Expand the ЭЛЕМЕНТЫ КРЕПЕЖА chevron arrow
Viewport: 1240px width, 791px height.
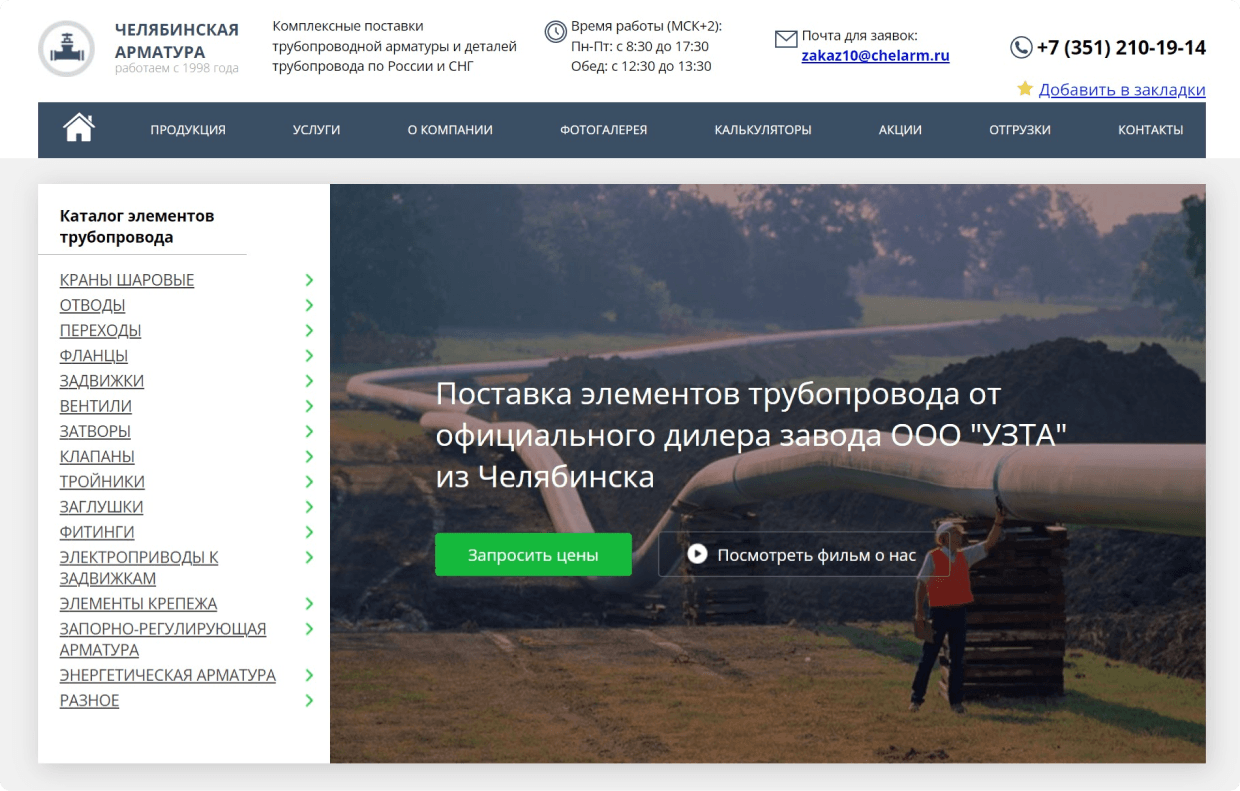coord(309,604)
